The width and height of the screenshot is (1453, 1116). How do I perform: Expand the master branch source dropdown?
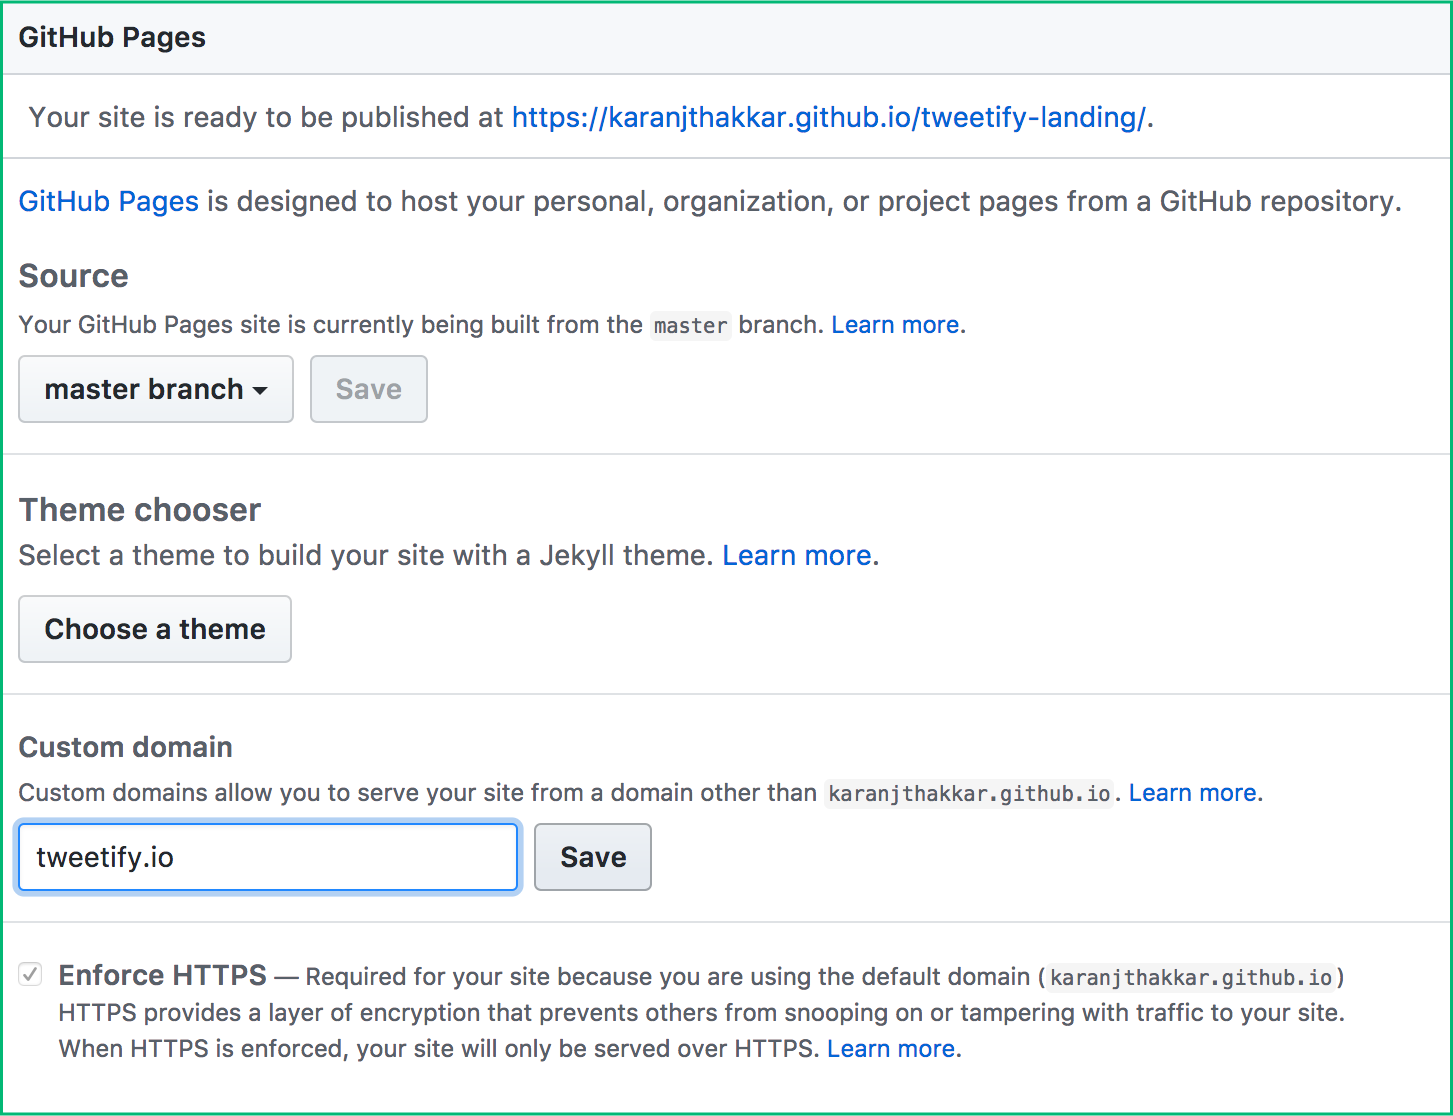pyautogui.click(x=156, y=389)
